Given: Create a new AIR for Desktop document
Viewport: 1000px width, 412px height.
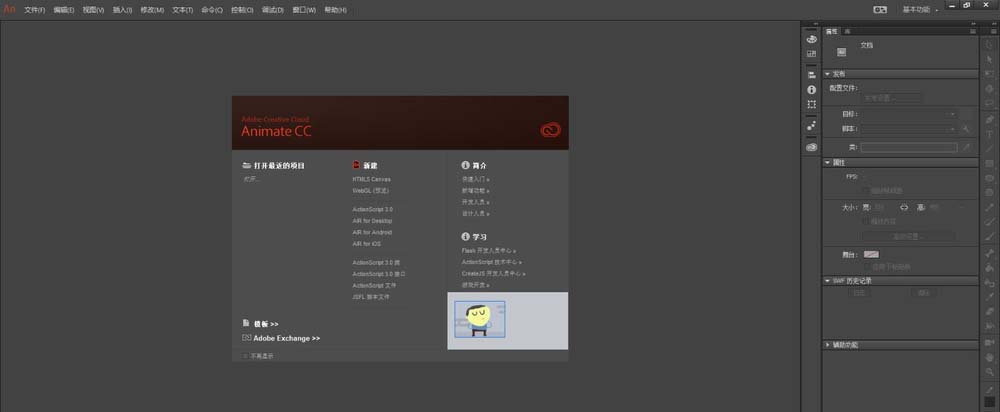Looking at the screenshot, I should point(372,221).
